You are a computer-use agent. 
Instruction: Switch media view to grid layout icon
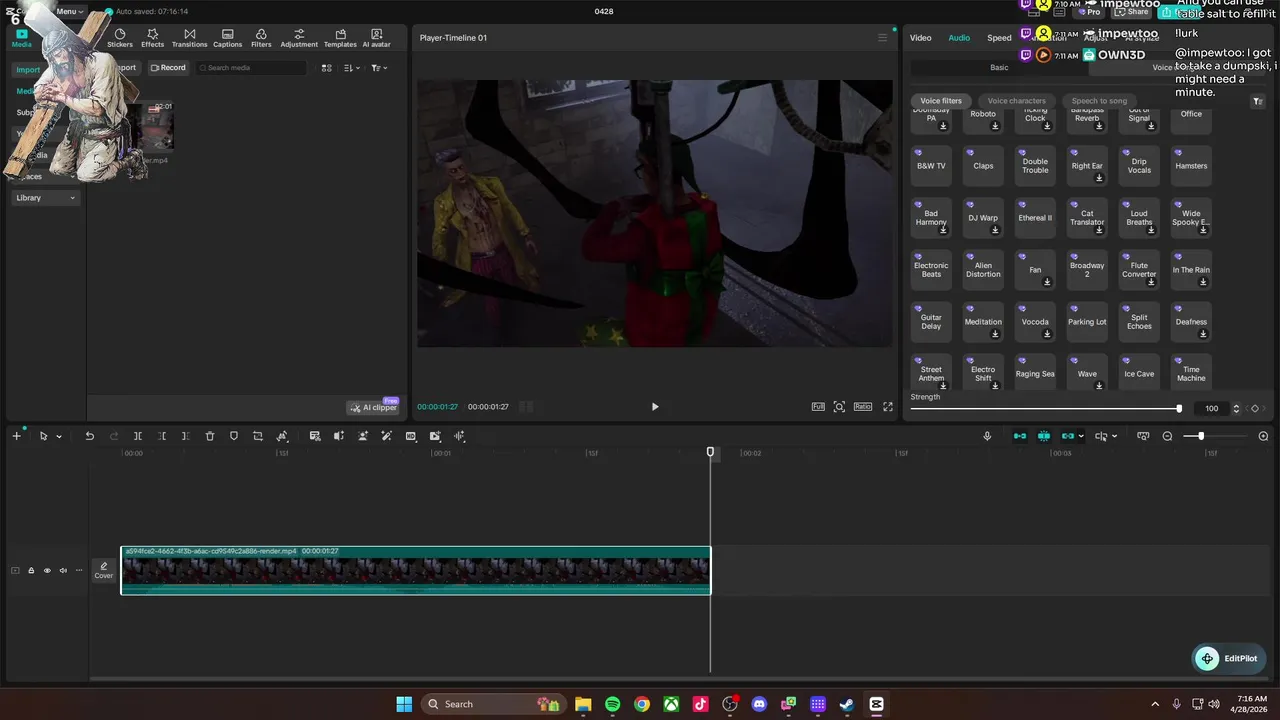click(x=326, y=68)
